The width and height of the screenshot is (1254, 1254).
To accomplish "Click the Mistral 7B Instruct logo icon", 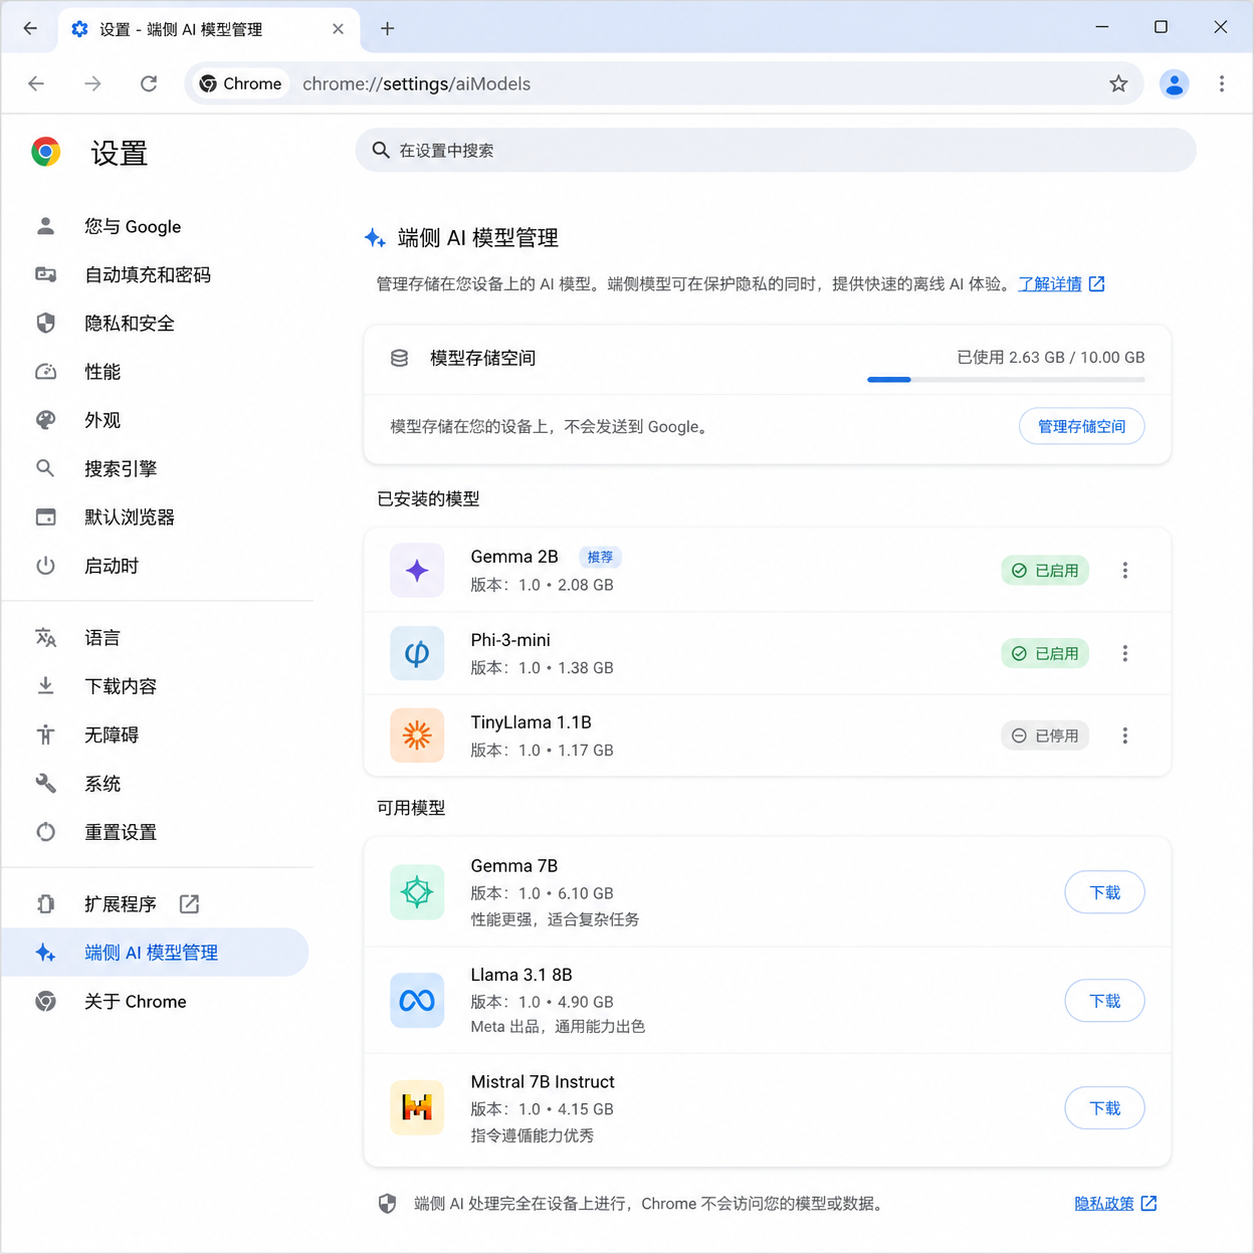I will pyautogui.click(x=417, y=1107).
